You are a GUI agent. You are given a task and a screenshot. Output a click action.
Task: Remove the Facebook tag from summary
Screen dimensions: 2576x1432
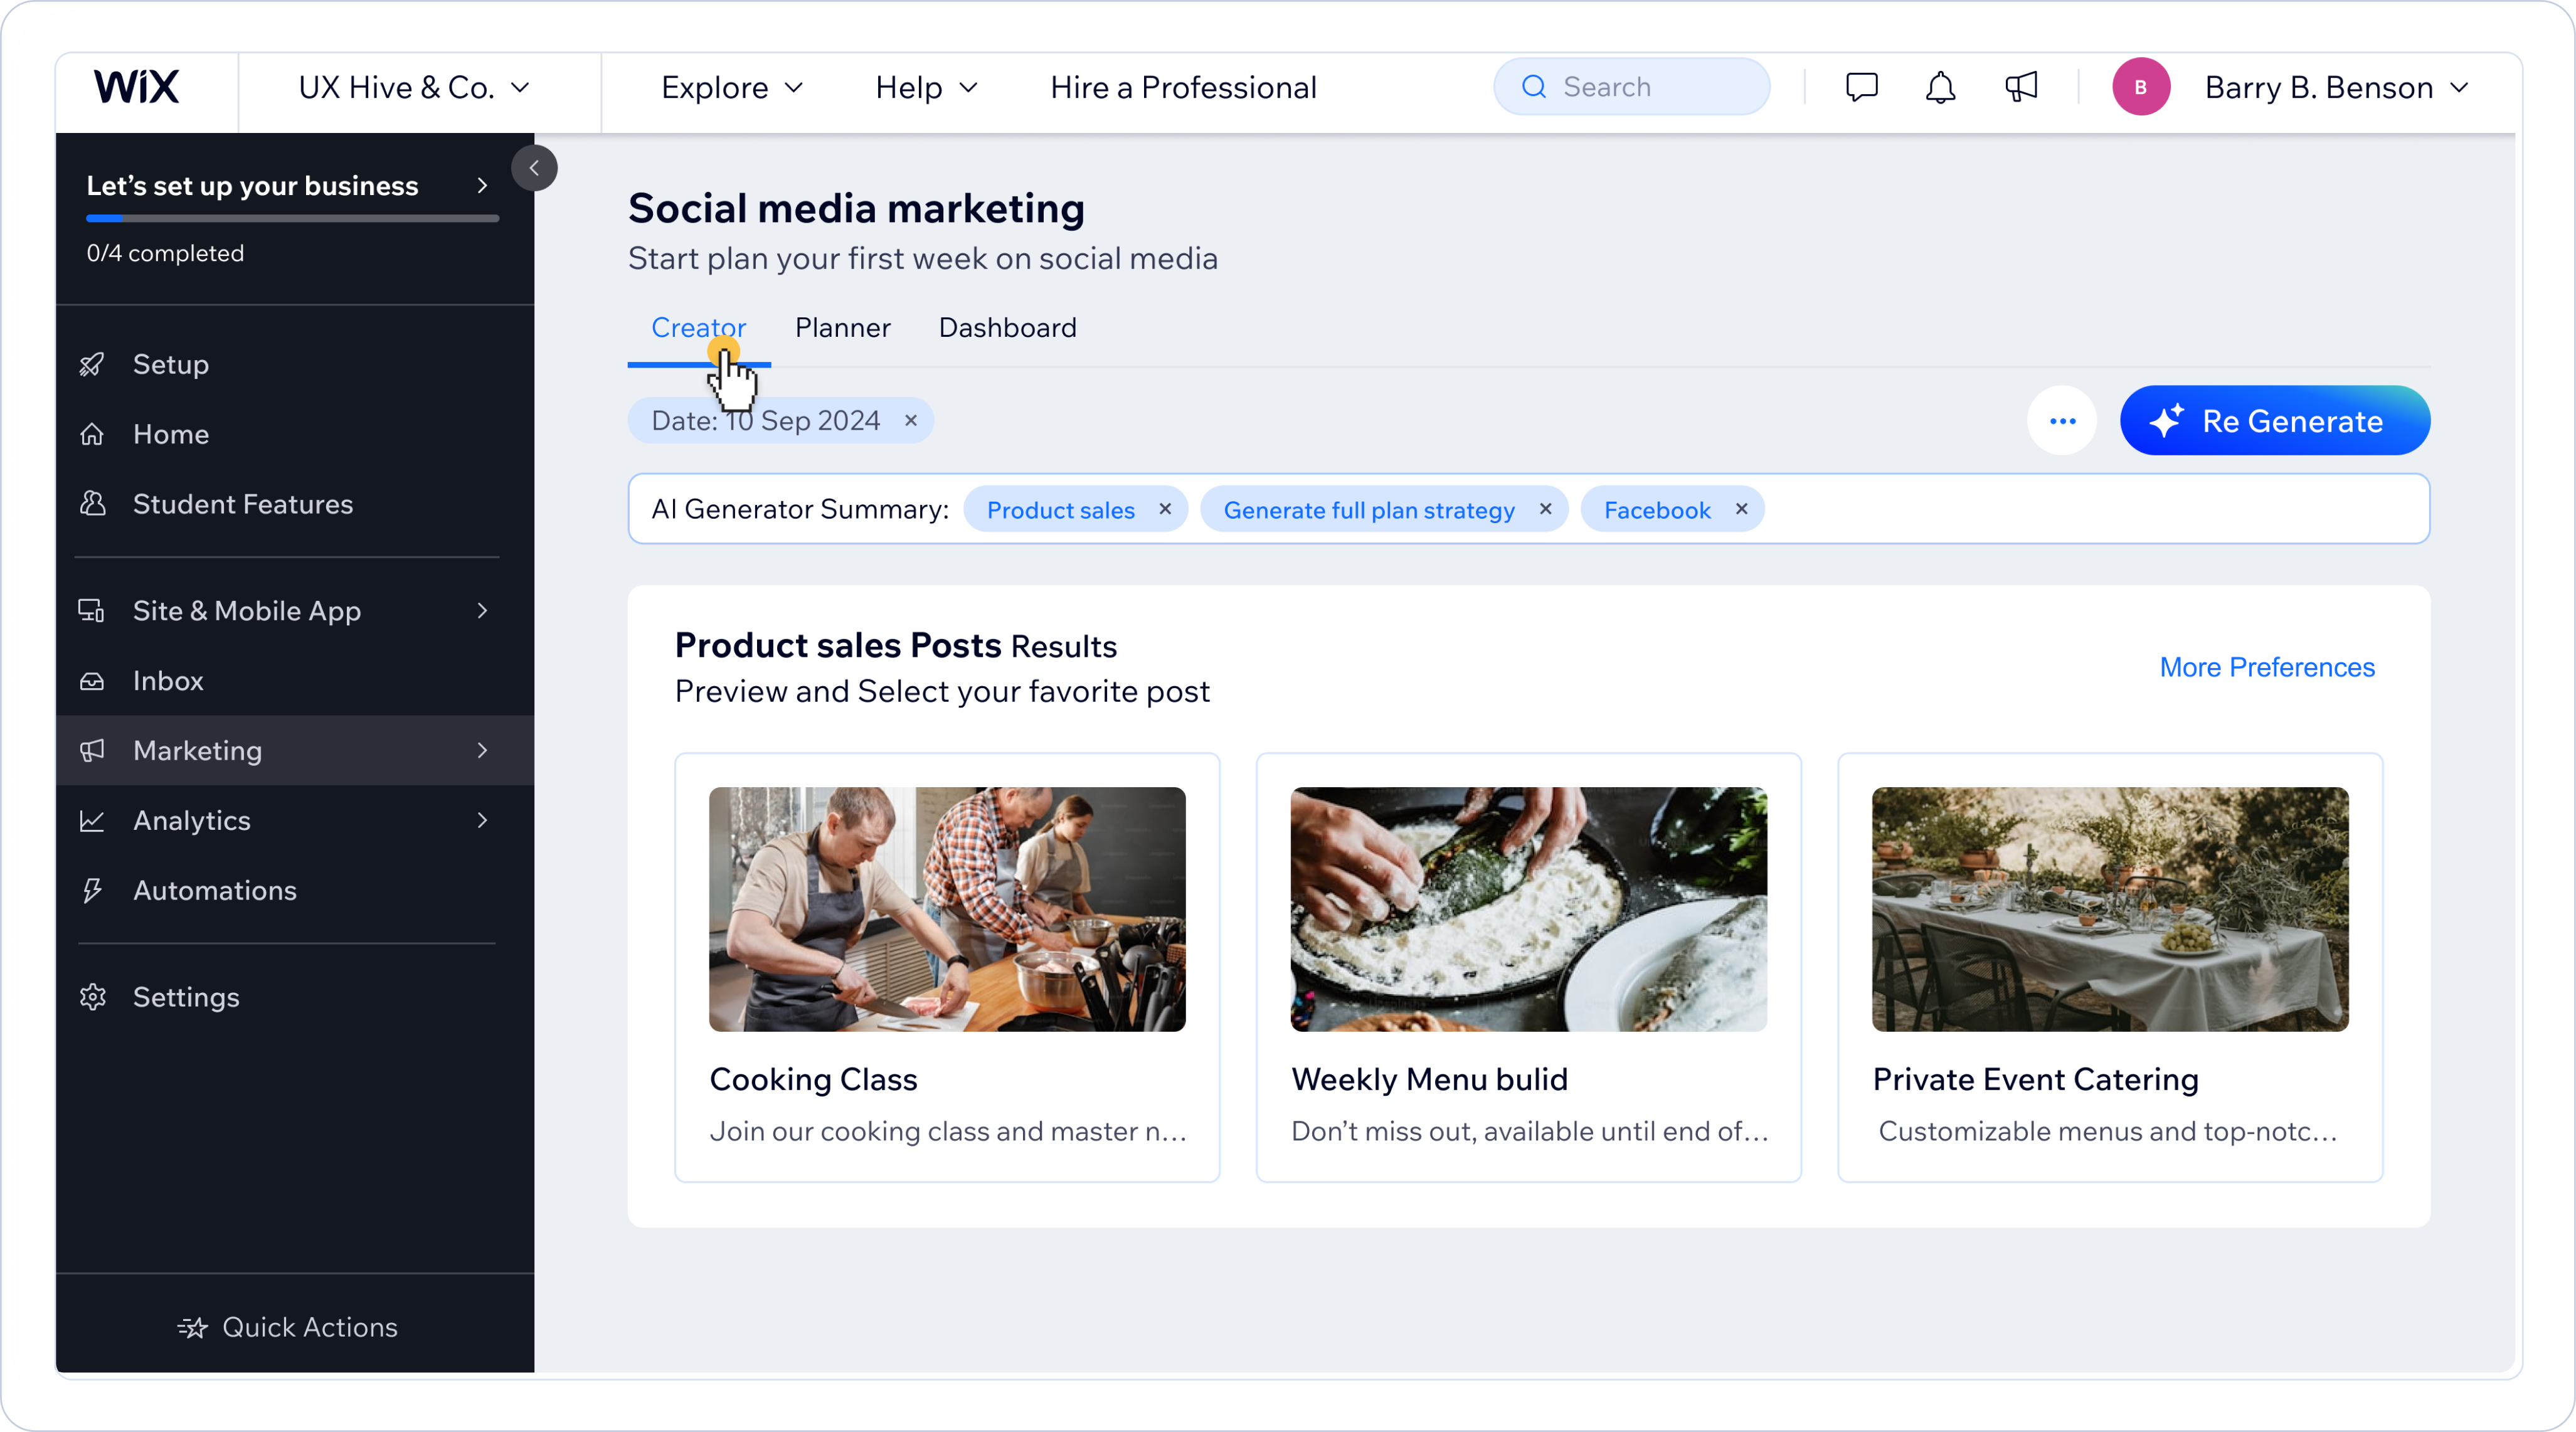pyautogui.click(x=1742, y=509)
